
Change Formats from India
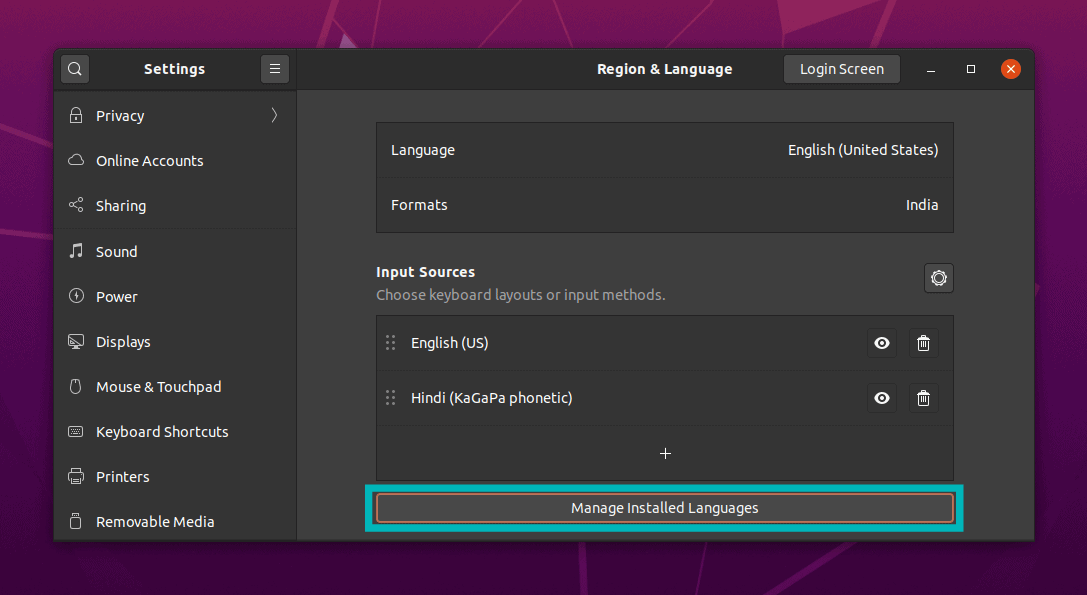[664, 204]
